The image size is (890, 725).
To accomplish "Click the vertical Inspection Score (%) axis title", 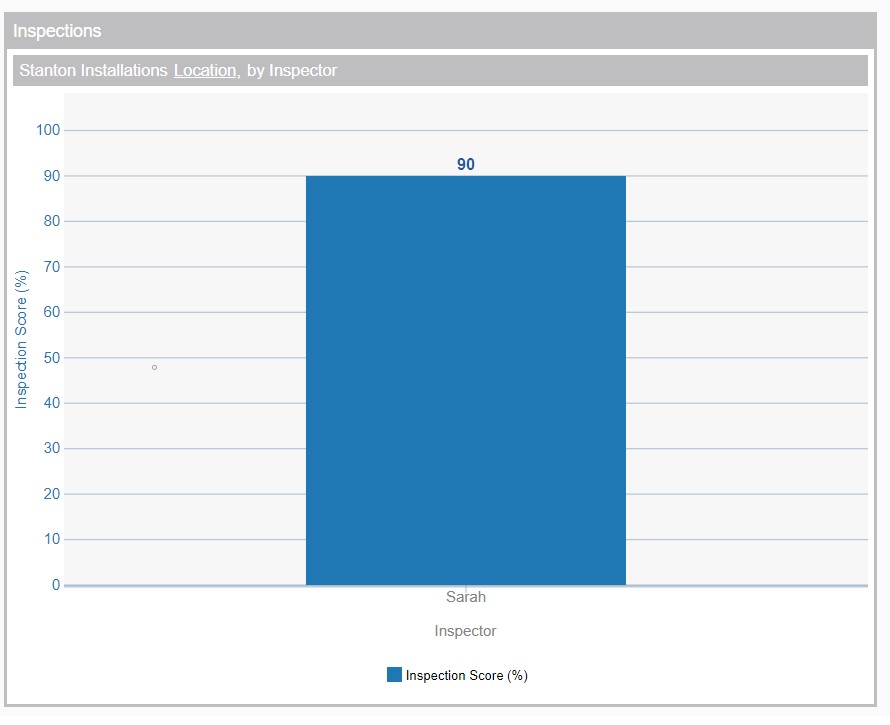I will [21, 340].
